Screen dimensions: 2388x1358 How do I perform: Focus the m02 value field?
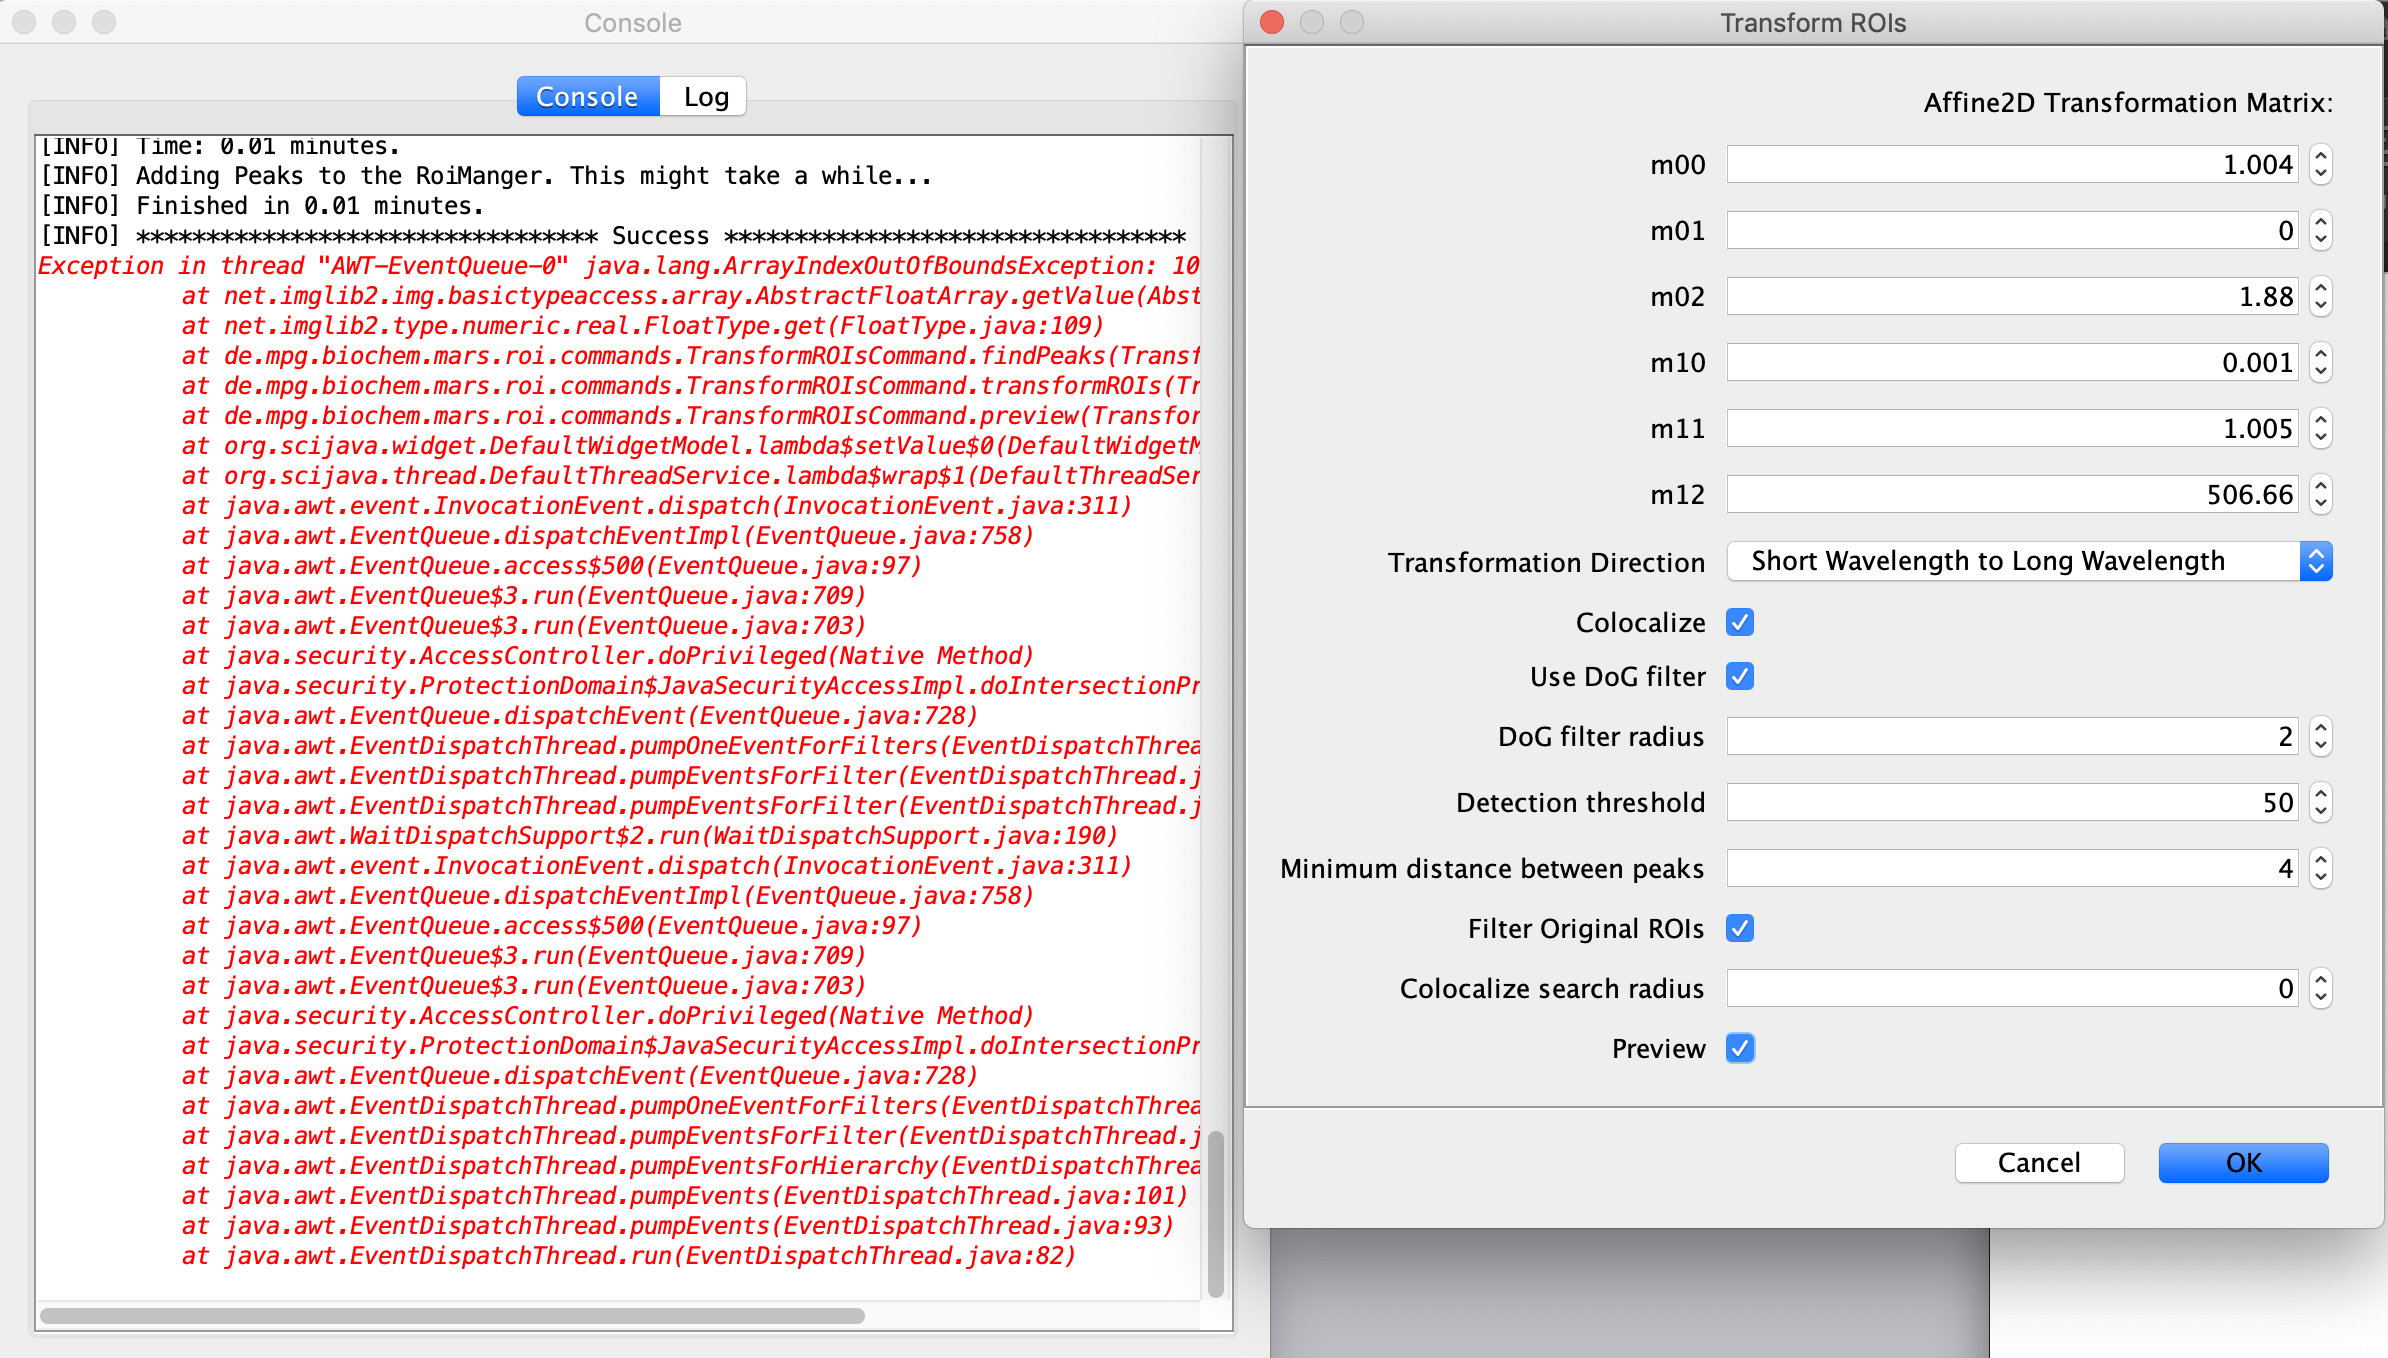click(x=2012, y=296)
